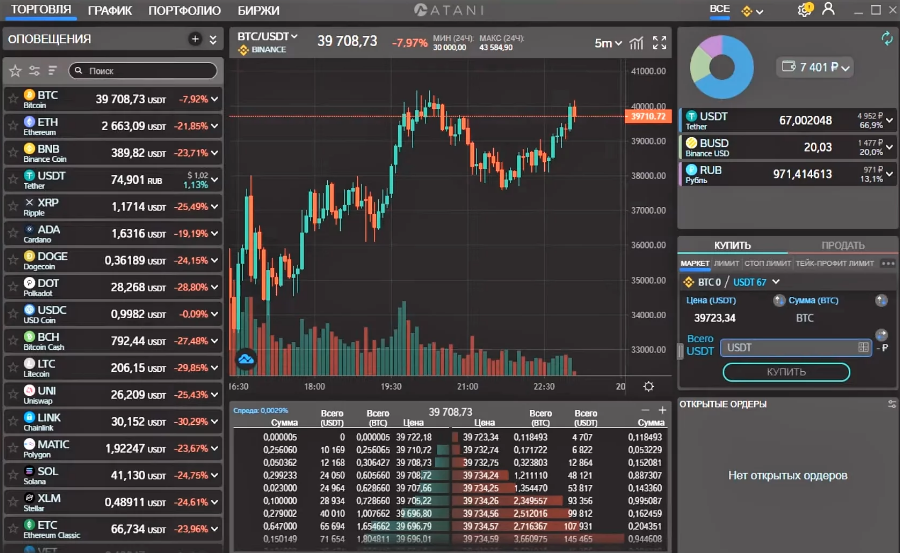Switch to the График tab
900x553 pixels.
pos(110,10)
